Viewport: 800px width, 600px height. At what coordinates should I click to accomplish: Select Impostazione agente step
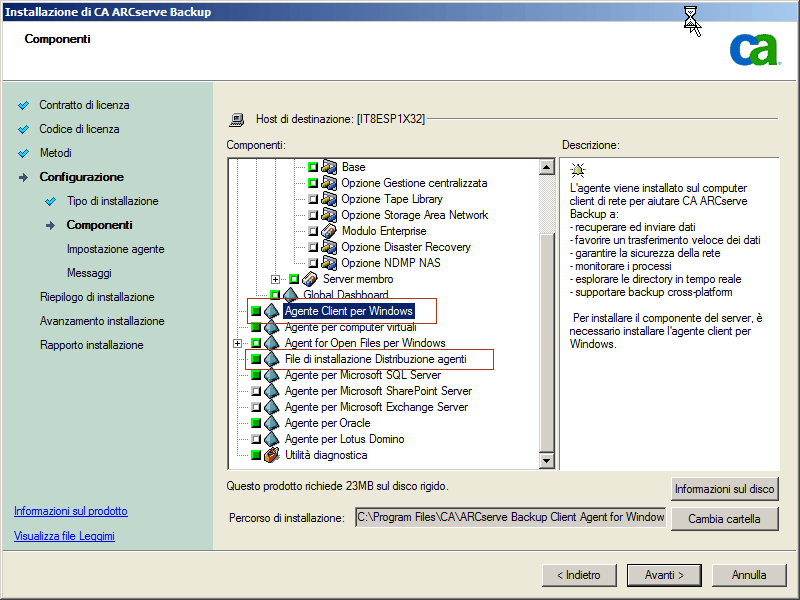[x=115, y=249]
